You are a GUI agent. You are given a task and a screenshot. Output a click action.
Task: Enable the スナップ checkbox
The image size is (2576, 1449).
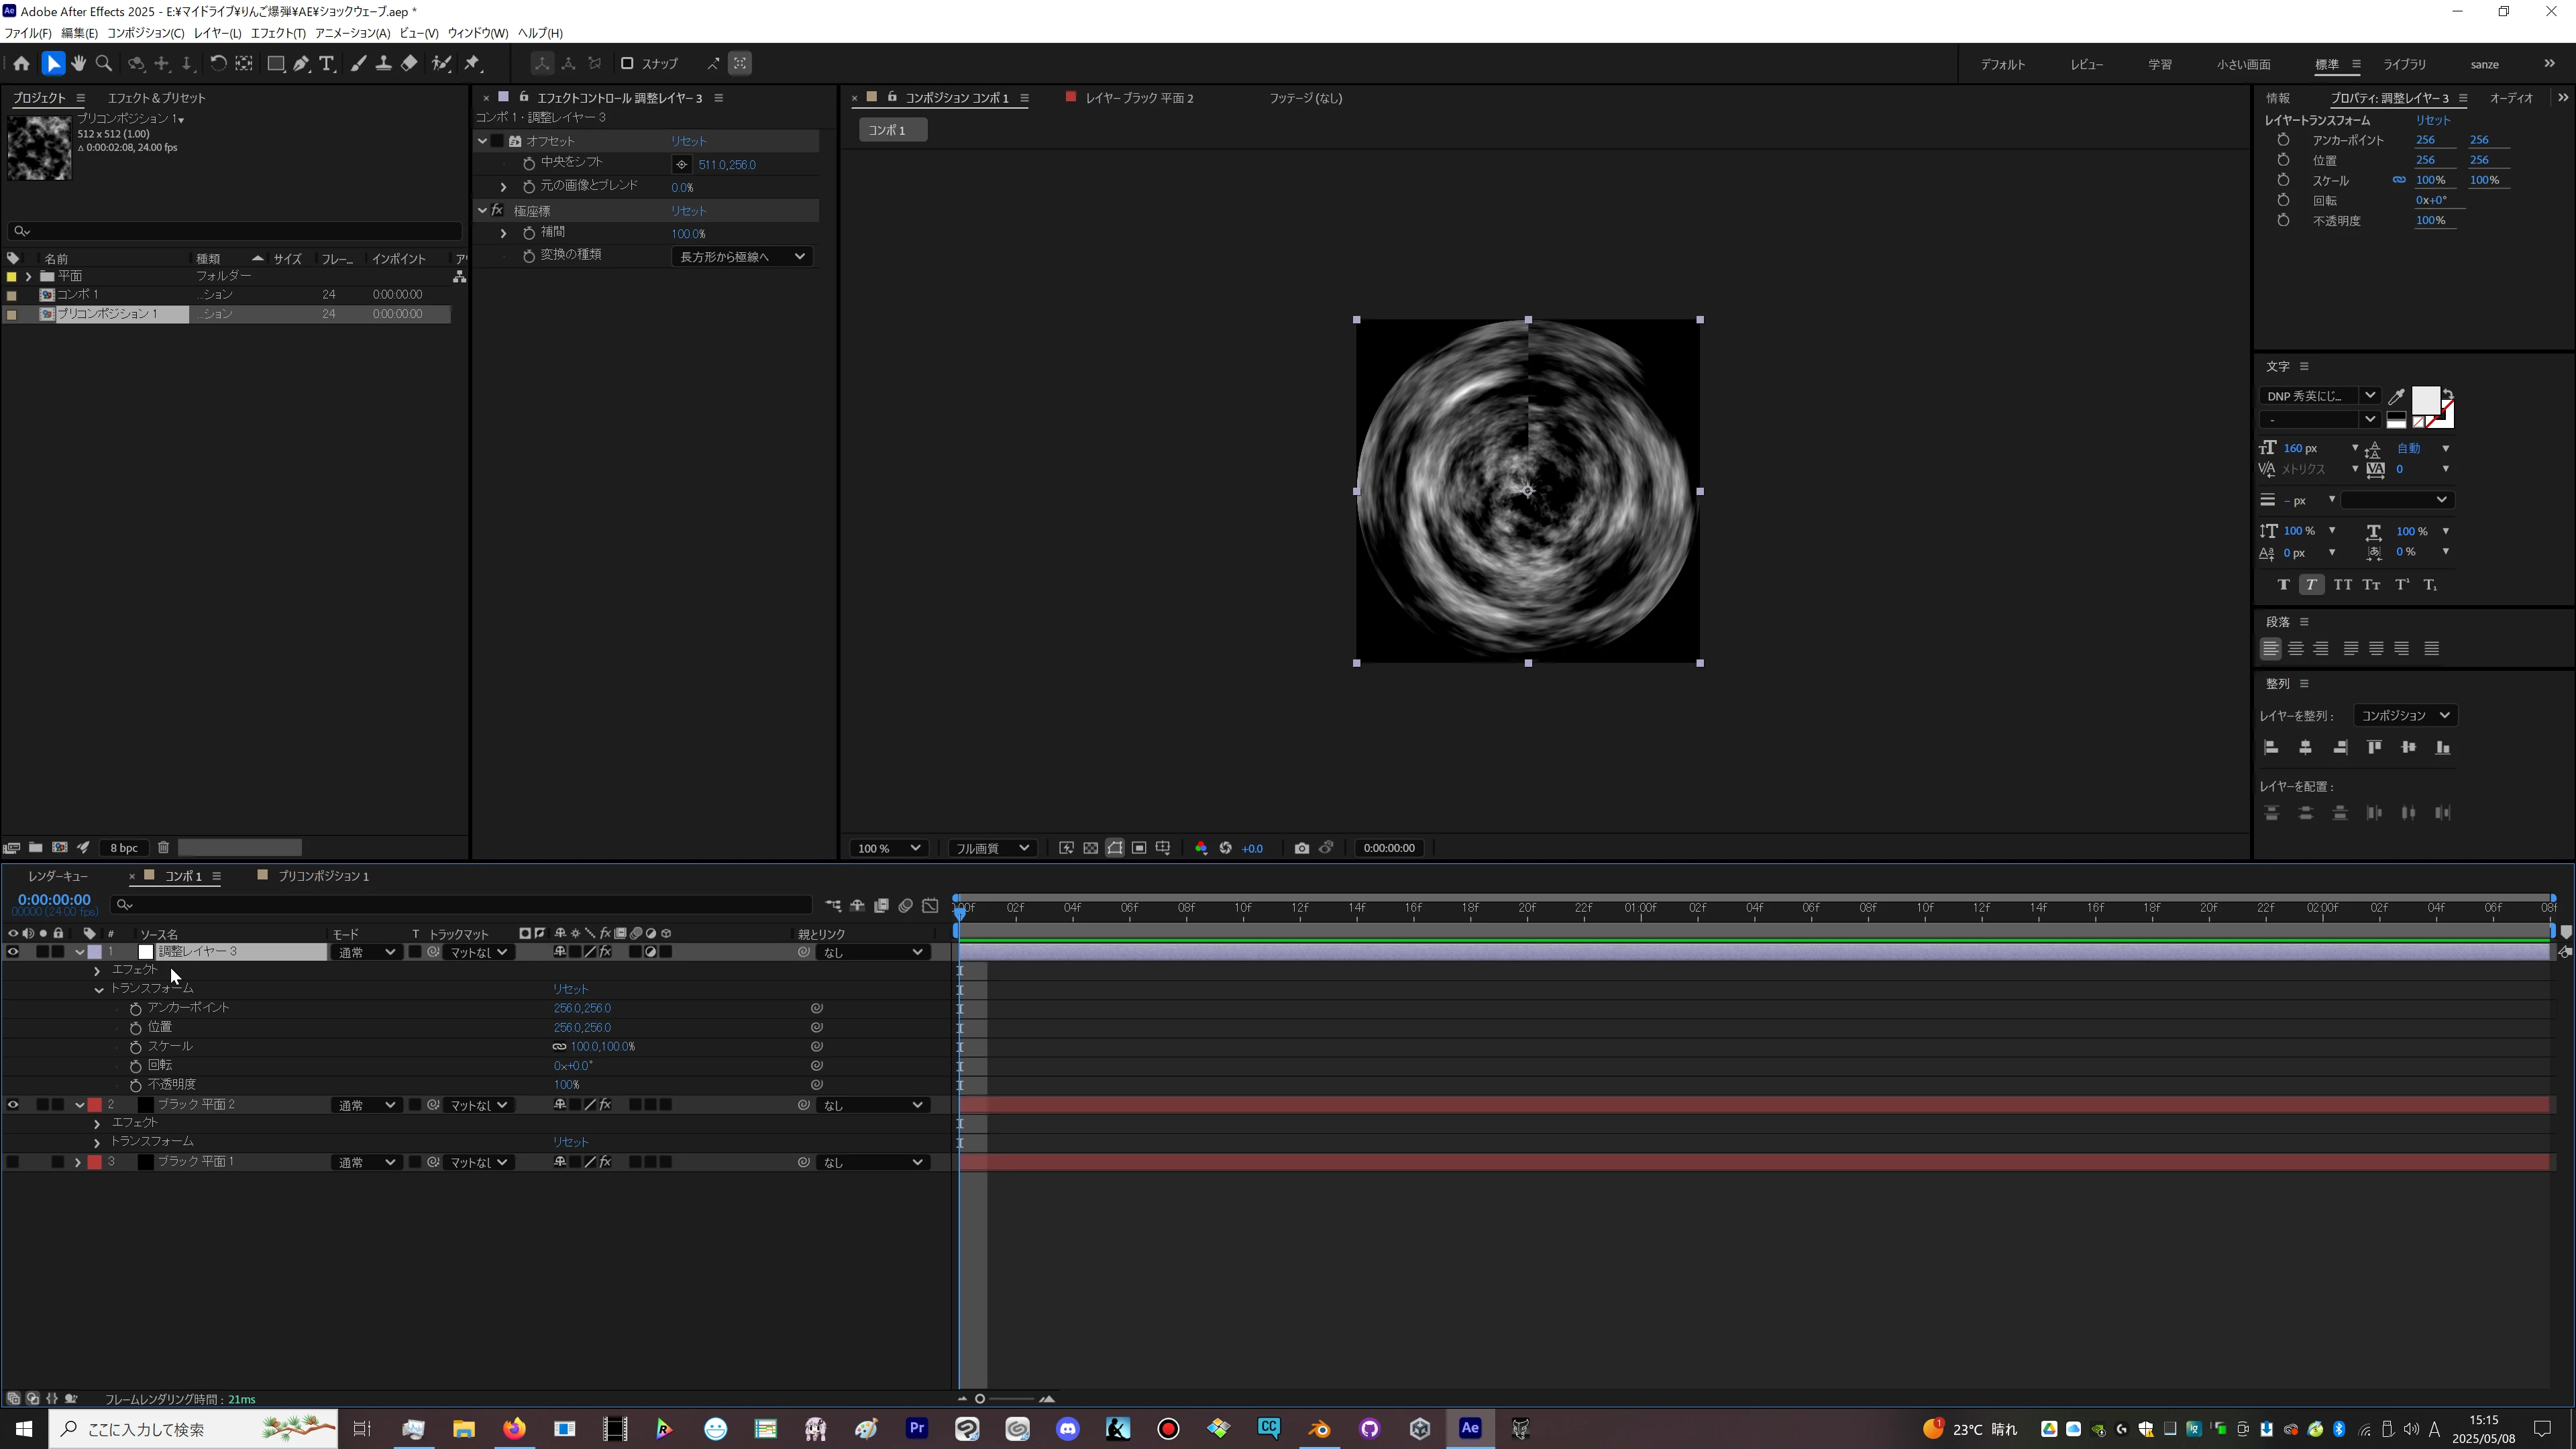click(x=627, y=63)
